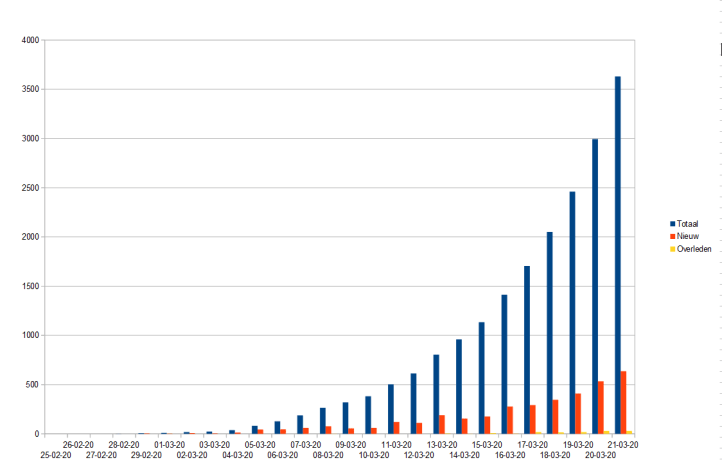Image resolution: width=722 pixels, height=469 pixels.
Task: Select the blue Totaal bar for 15-03-20
Action: (481, 378)
